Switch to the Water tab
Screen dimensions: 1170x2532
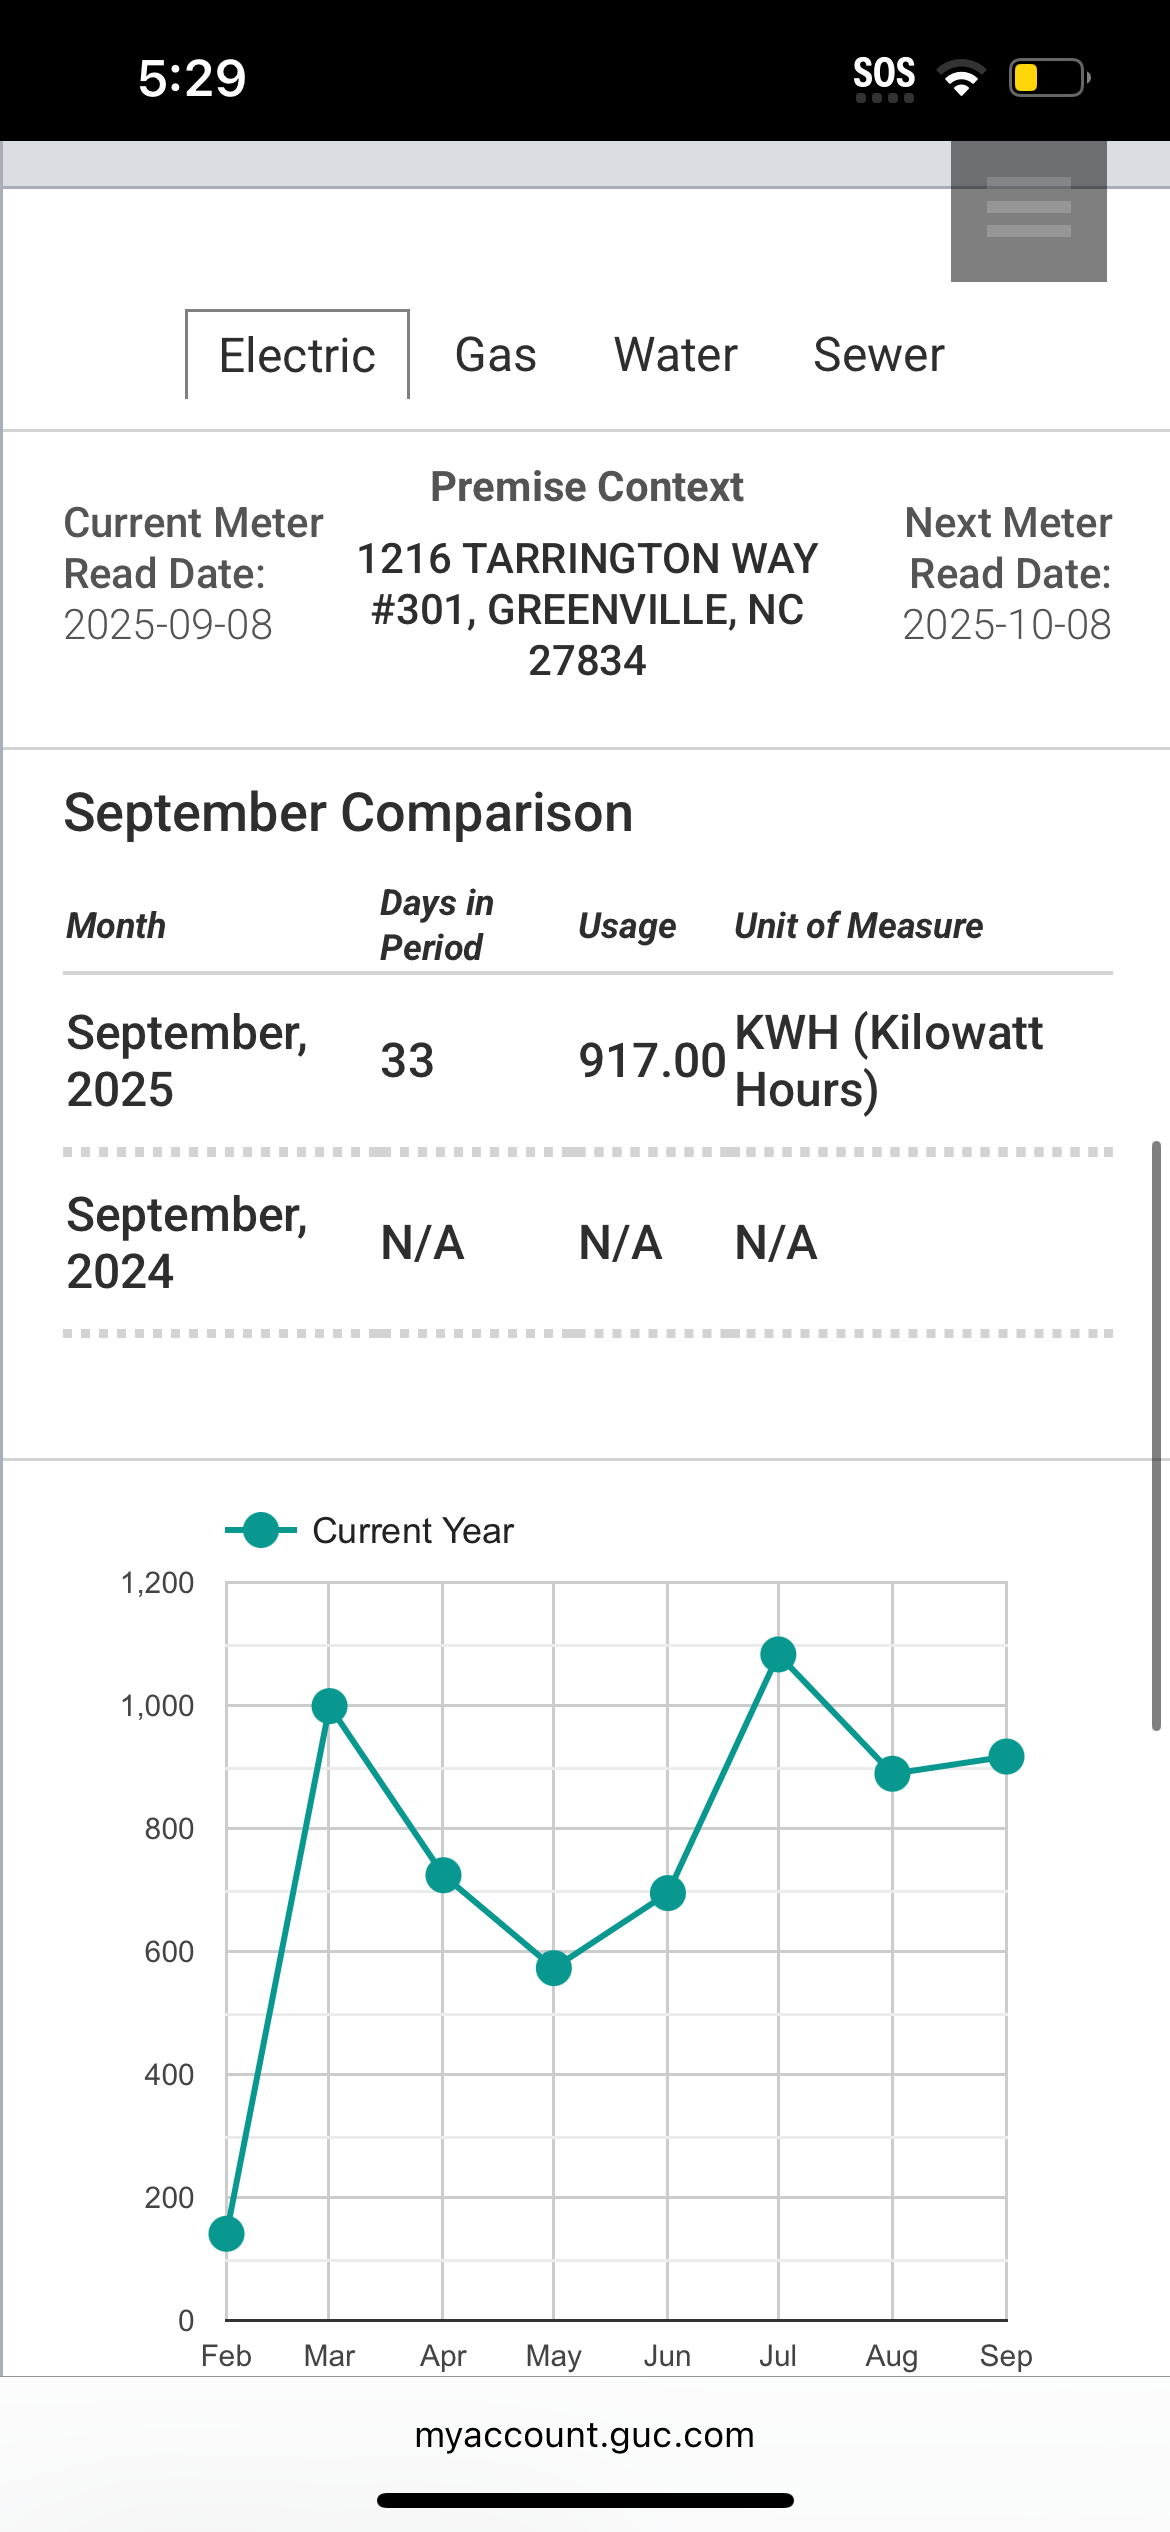pyautogui.click(x=675, y=355)
